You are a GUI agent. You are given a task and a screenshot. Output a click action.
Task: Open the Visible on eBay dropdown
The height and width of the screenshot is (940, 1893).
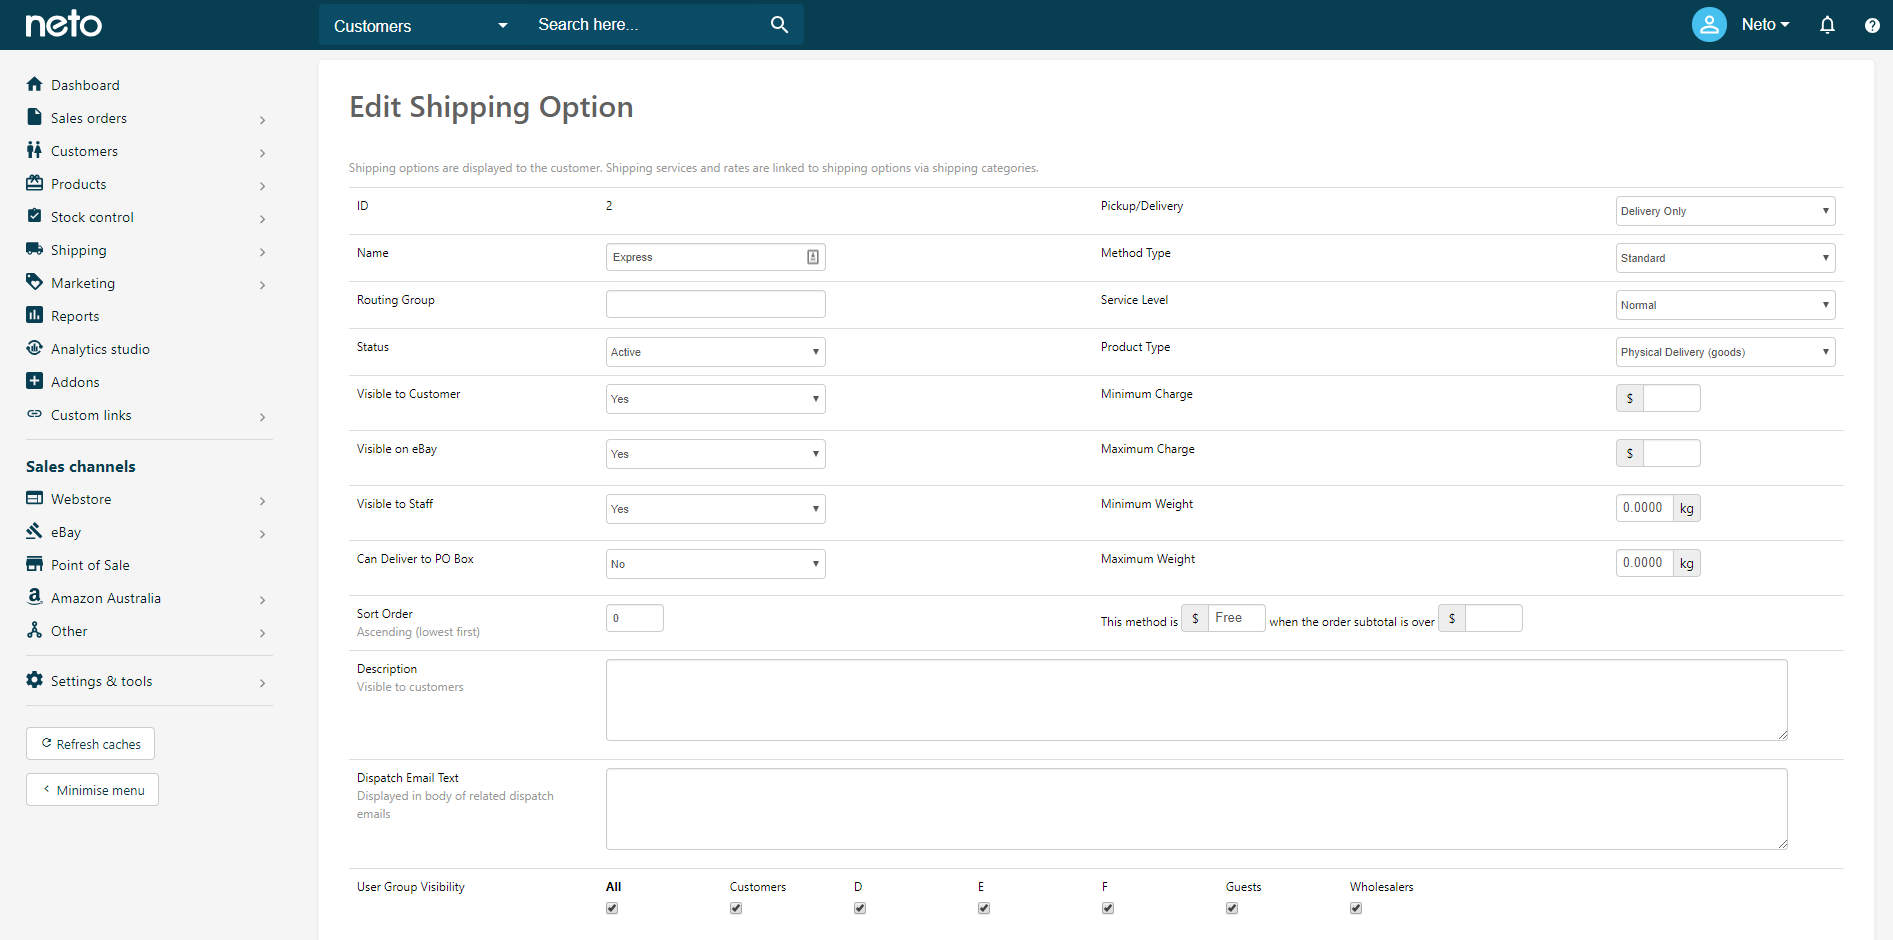(716, 454)
